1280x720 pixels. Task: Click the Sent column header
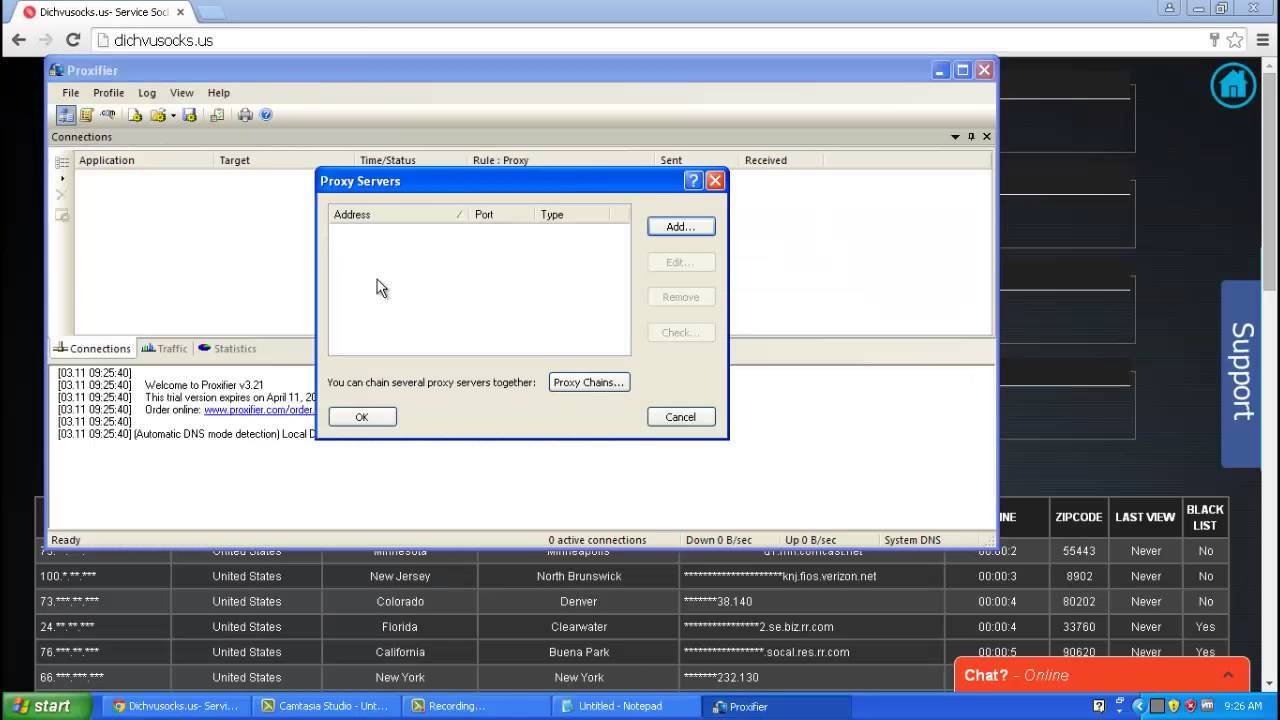tap(696, 160)
